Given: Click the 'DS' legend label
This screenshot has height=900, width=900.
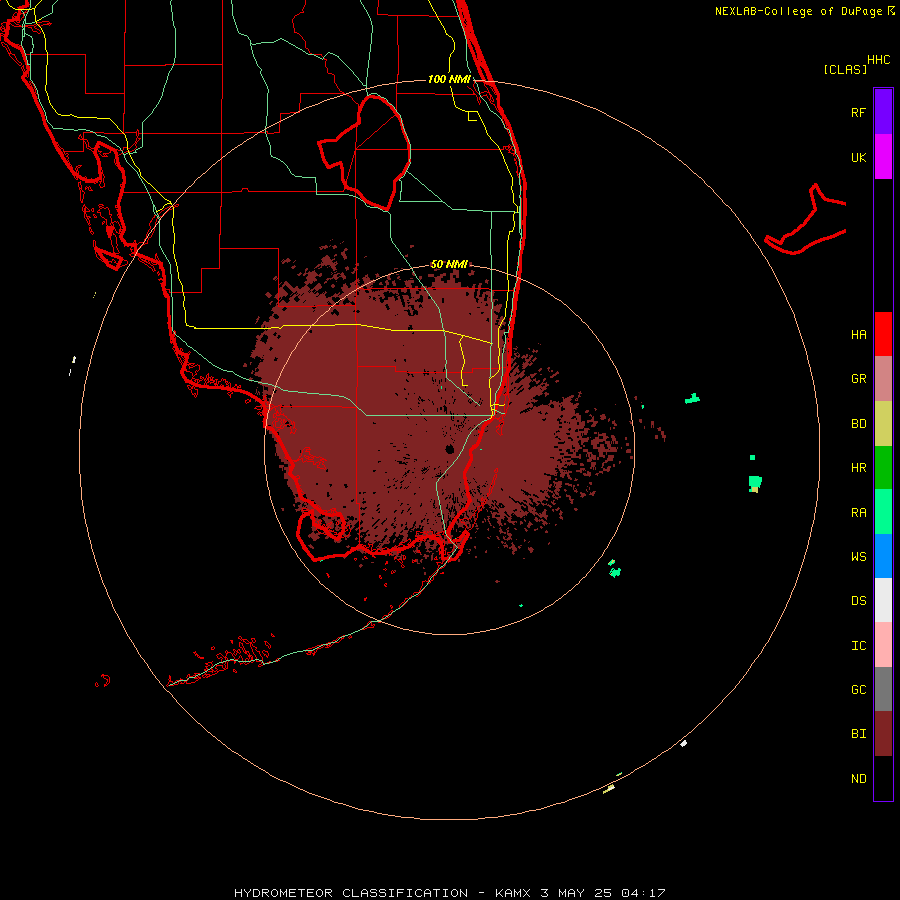Looking at the screenshot, I should (x=858, y=601).
